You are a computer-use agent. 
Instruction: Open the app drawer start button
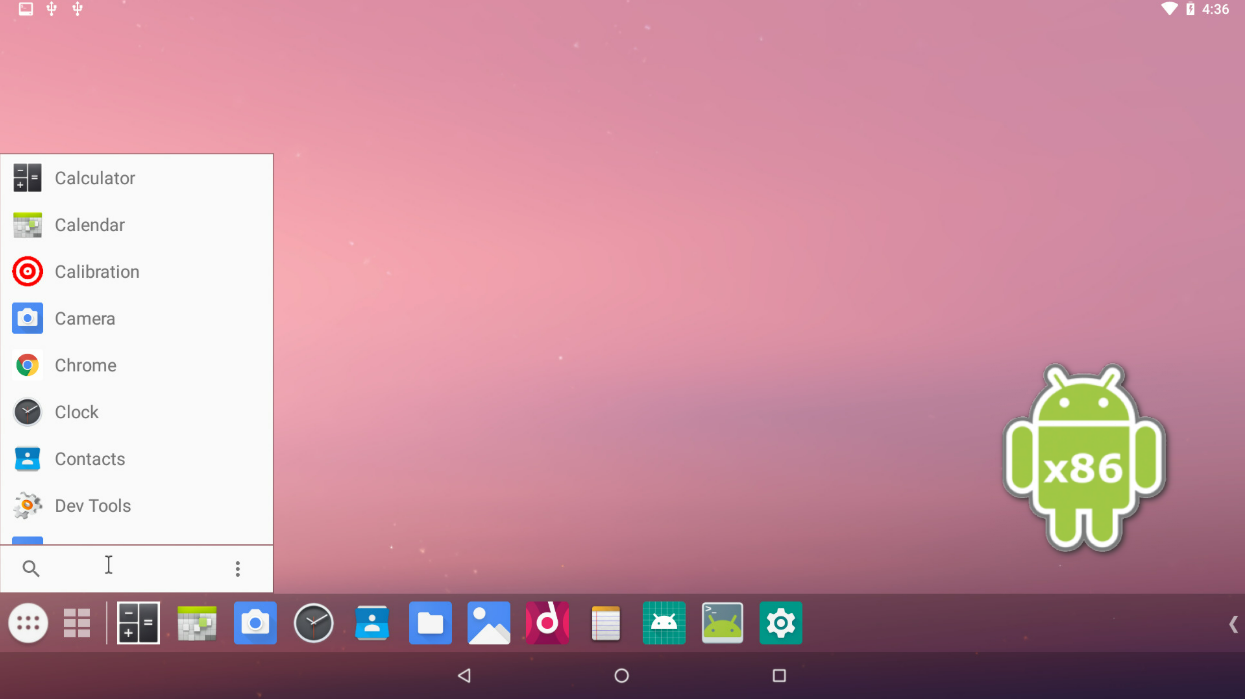tap(28, 623)
